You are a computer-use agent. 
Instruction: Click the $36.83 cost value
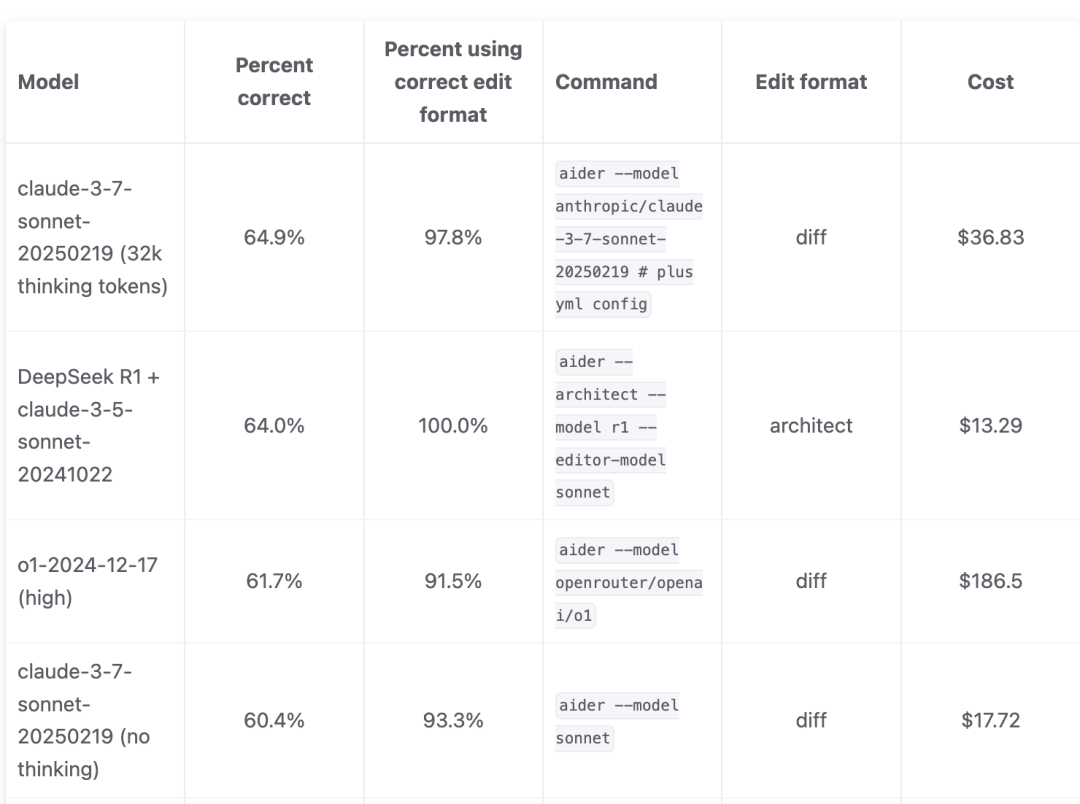coord(990,238)
